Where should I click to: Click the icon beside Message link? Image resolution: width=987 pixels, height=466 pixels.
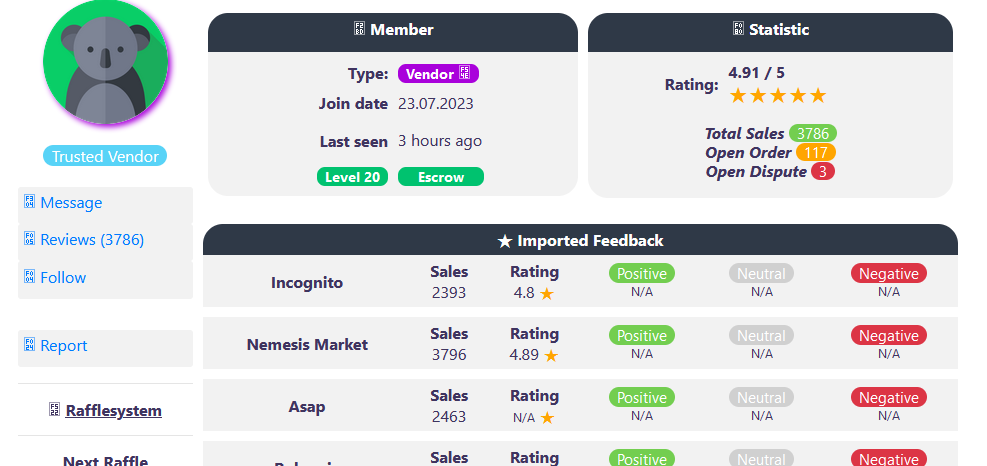point(30,202)
